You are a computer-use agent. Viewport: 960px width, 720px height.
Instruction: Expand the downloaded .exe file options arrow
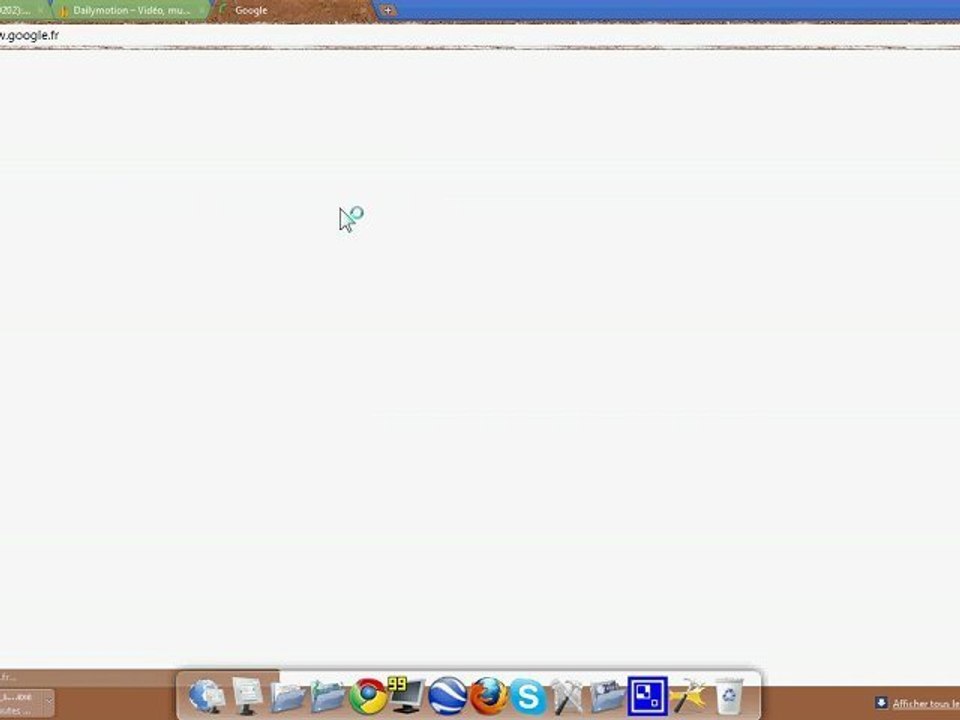tap(49, 701)
